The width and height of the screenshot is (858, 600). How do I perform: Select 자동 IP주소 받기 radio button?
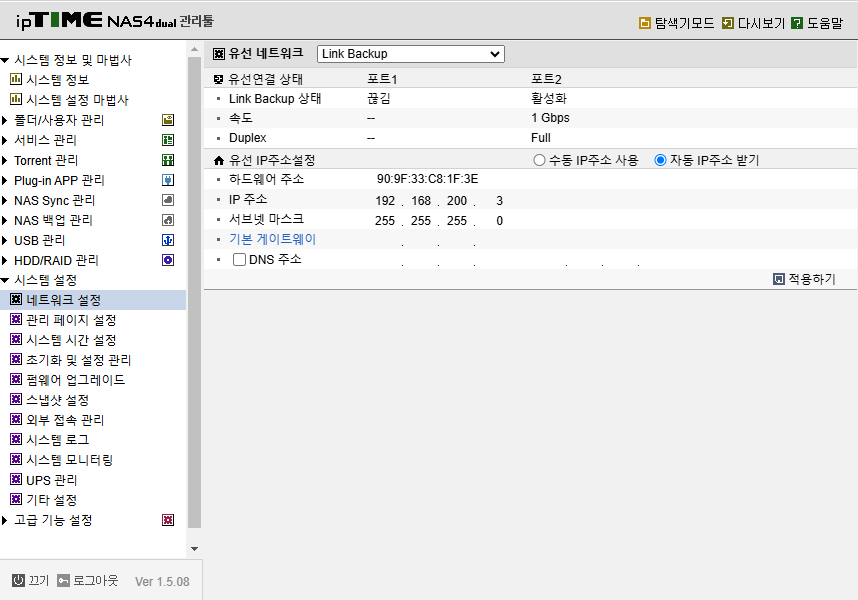click(x=660, y=160)
